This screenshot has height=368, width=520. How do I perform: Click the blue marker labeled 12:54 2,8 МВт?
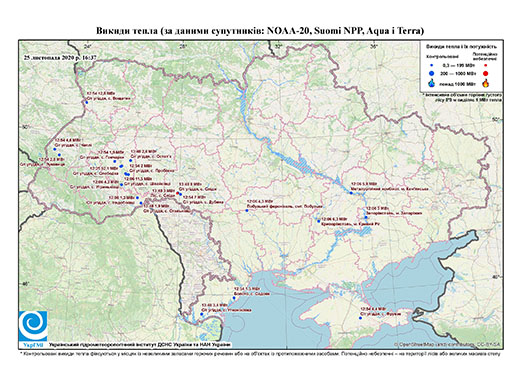[x=59, y=155]
